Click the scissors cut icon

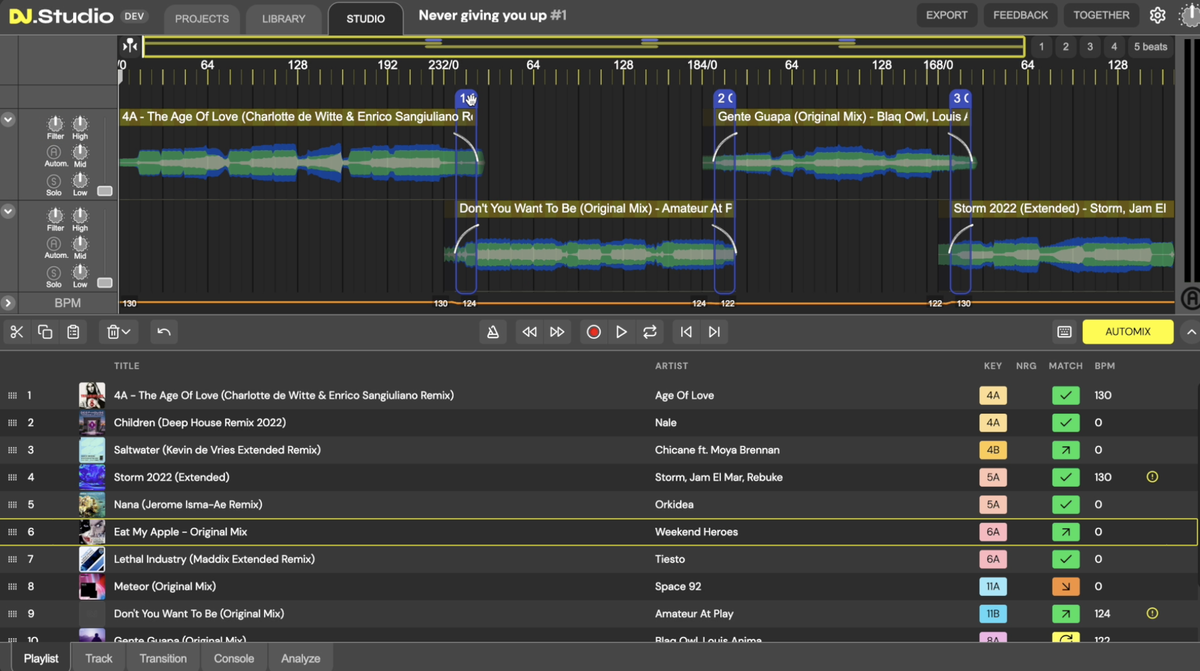coord(17,332)
